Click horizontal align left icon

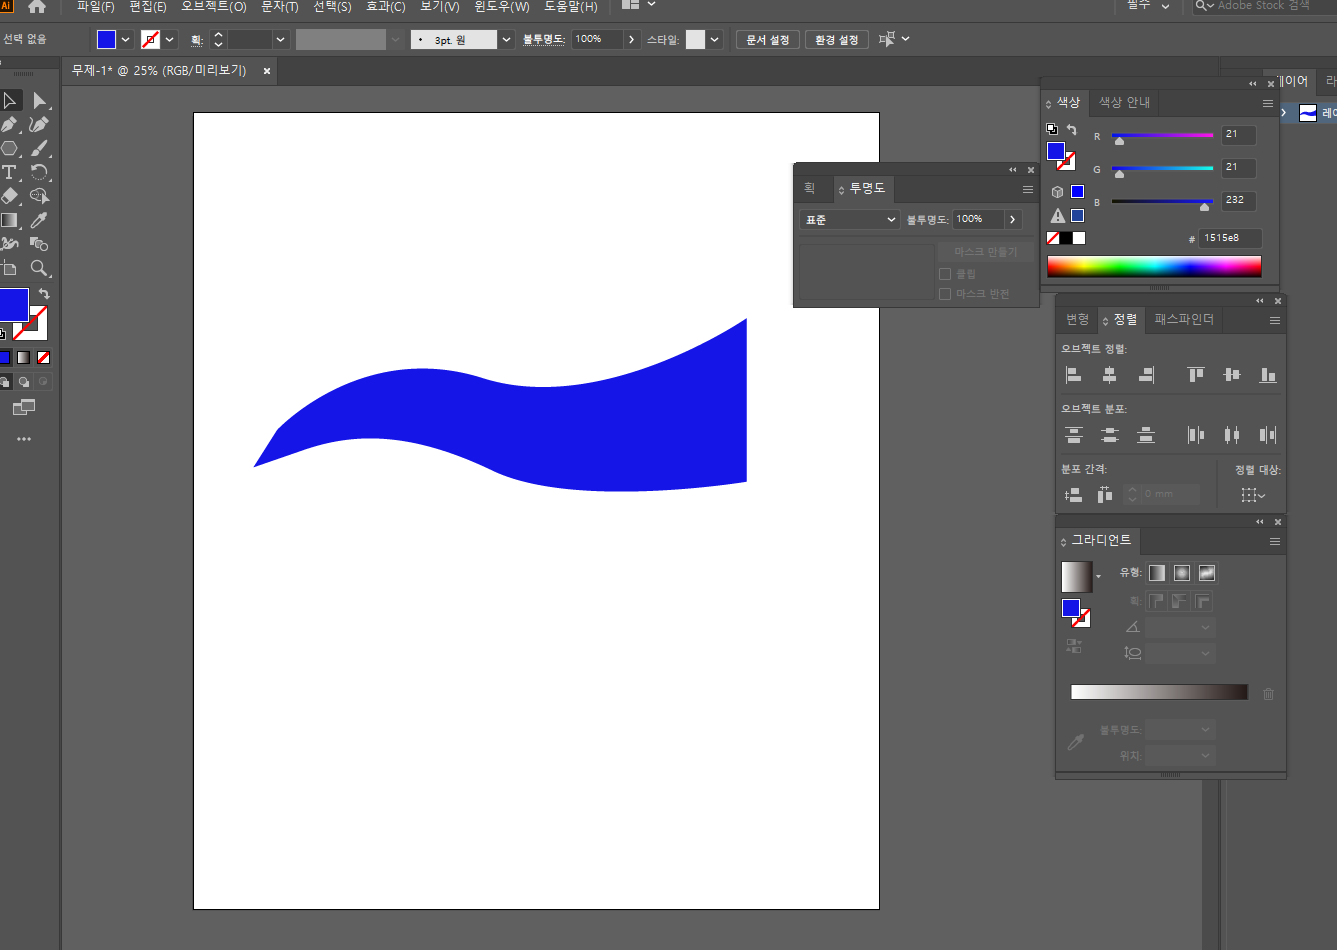pos(1074,375)
